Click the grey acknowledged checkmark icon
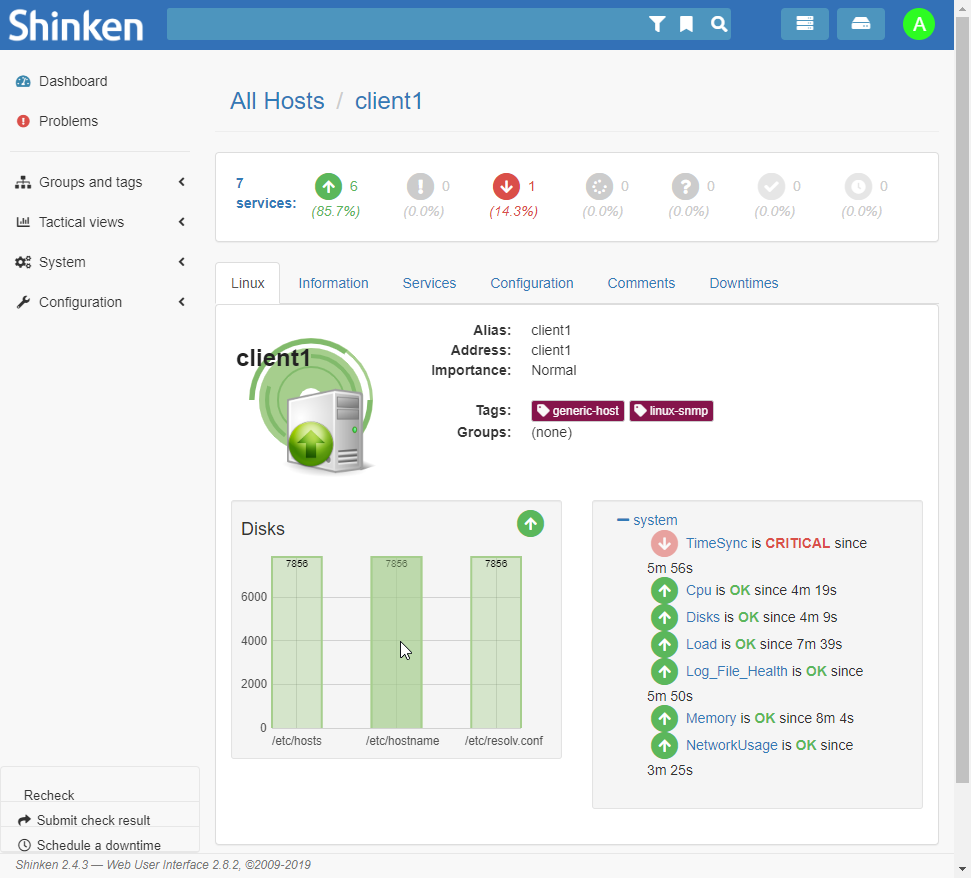 tap(772, 186)
